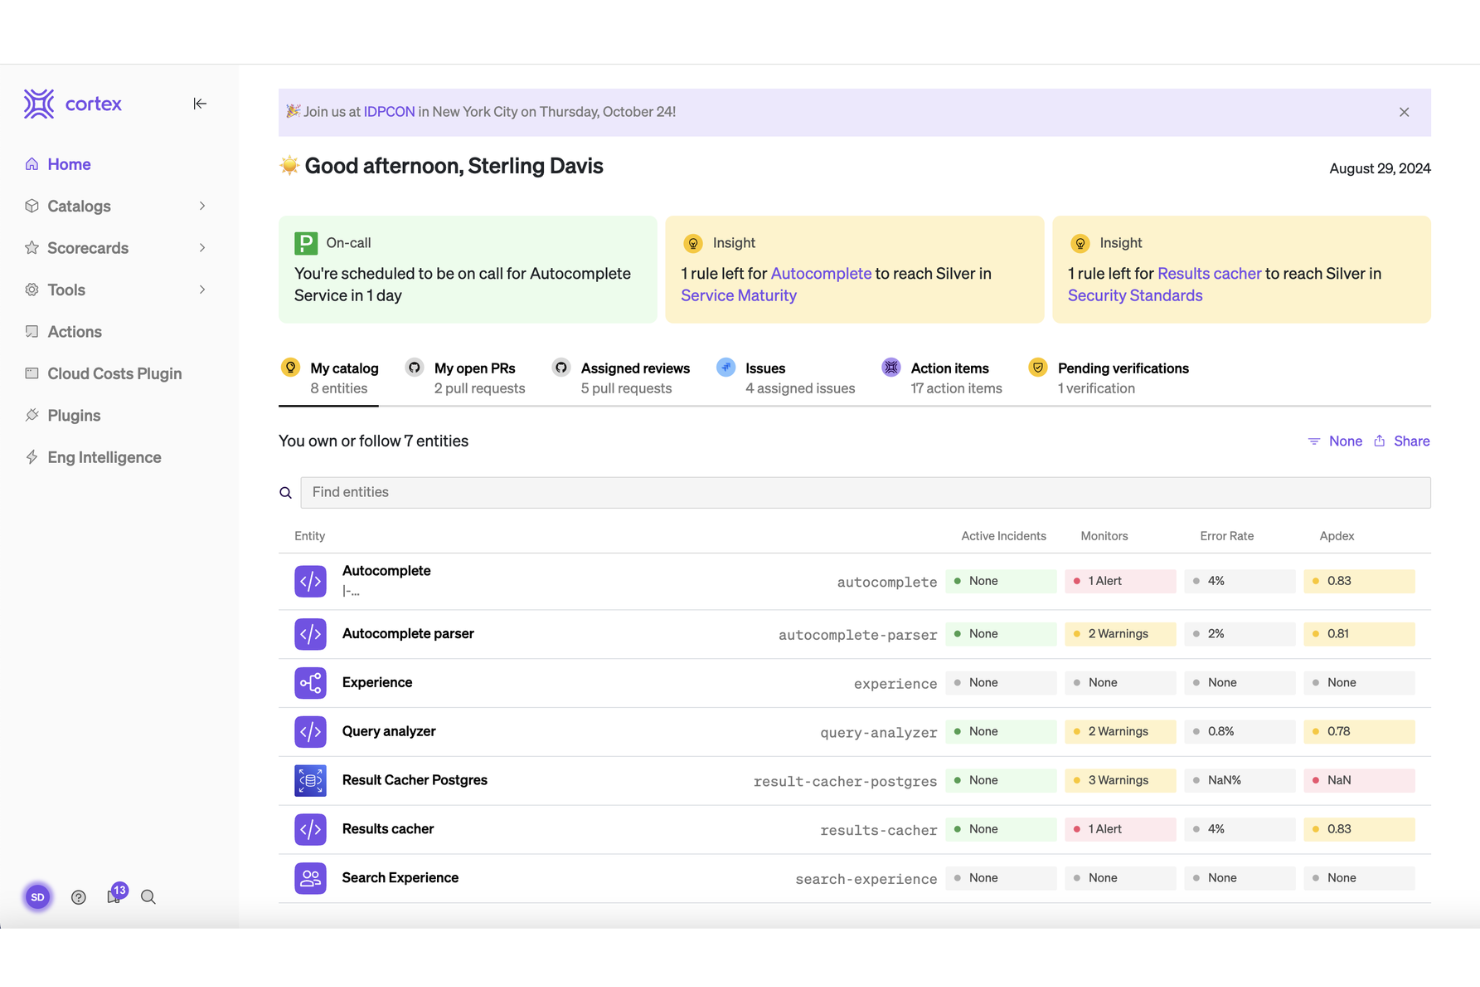The image size is (1480, 987).
Task: Dismiss the IDPCON announcement banner
Action: point(1404,112)
